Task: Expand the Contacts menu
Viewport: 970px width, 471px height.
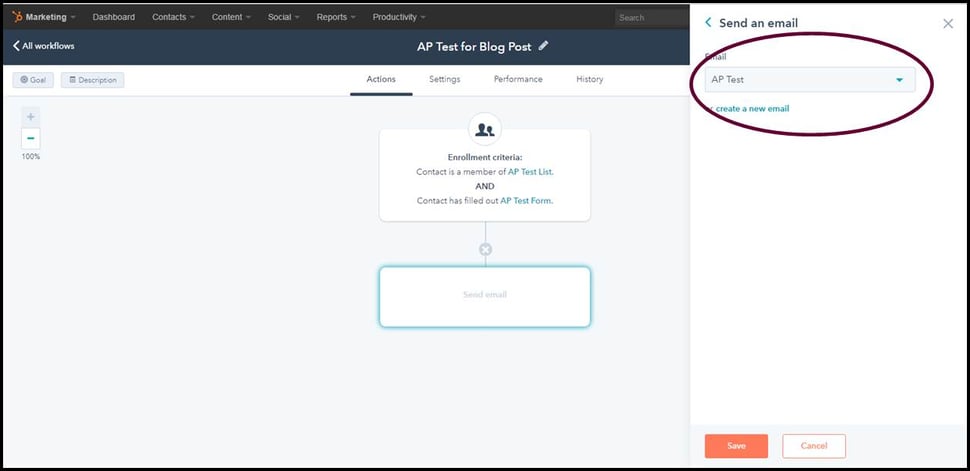Action: tap(173, 17)
